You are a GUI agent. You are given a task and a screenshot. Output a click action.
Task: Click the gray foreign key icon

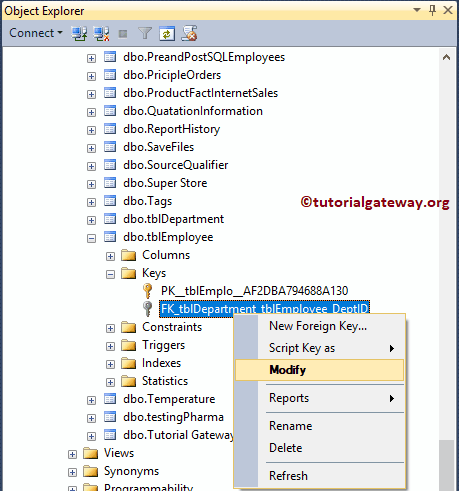click(x=147, y=309)
